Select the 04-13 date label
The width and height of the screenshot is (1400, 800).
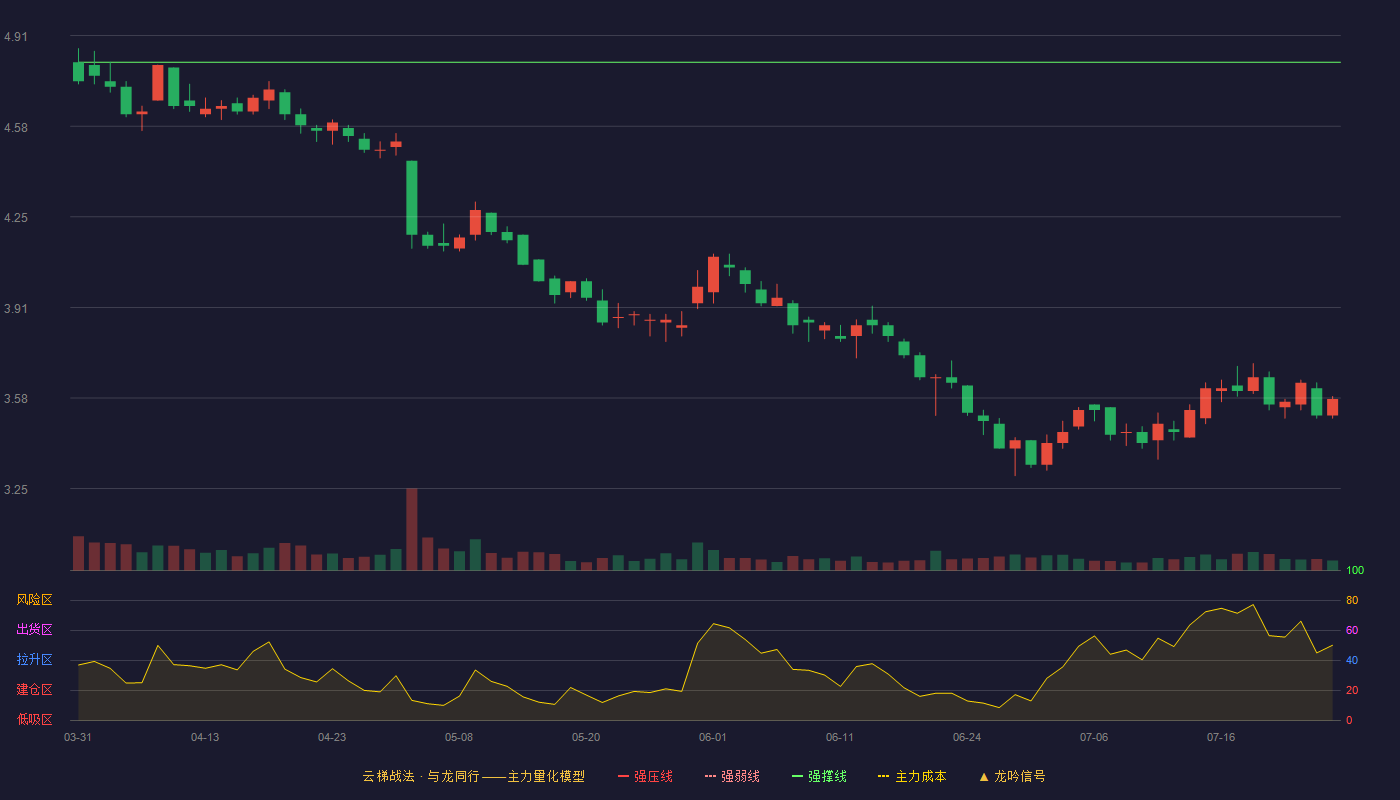pyautogui.click(x=205, y=737)
